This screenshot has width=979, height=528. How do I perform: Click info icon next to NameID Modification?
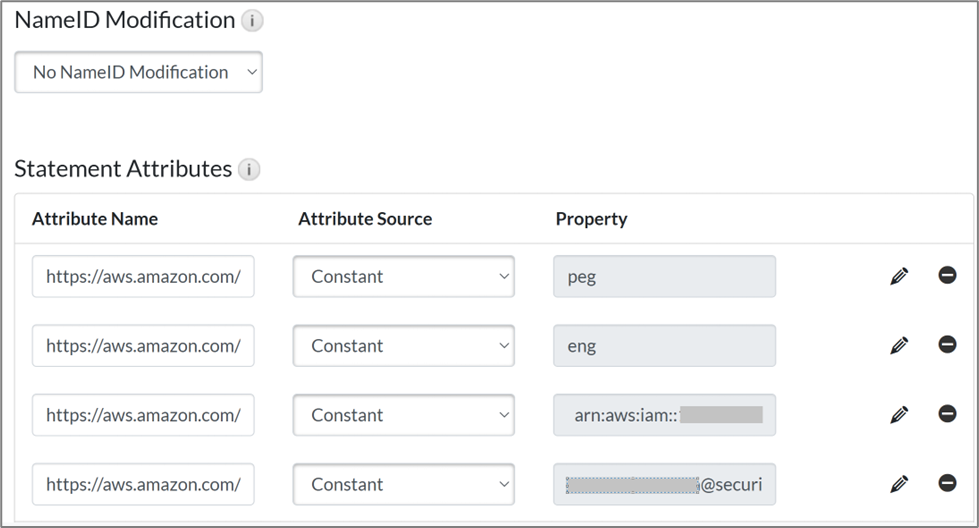[x=252, y=20]
